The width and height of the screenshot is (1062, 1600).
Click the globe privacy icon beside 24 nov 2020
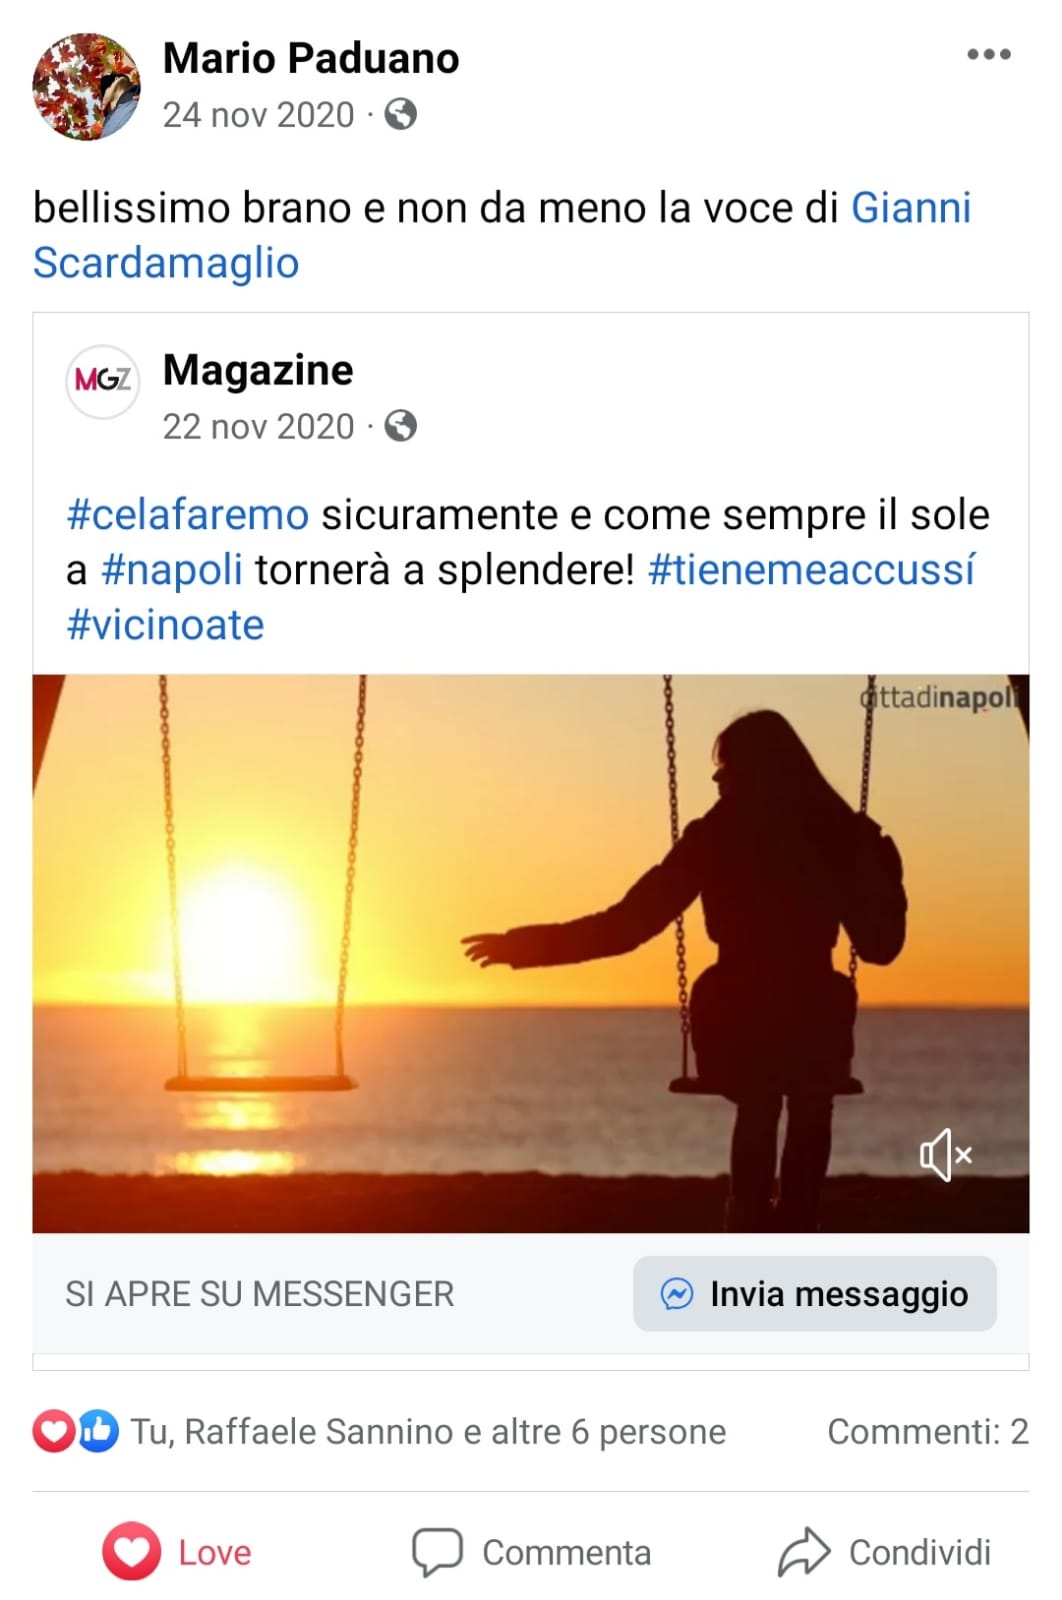(x=400, y=114)
